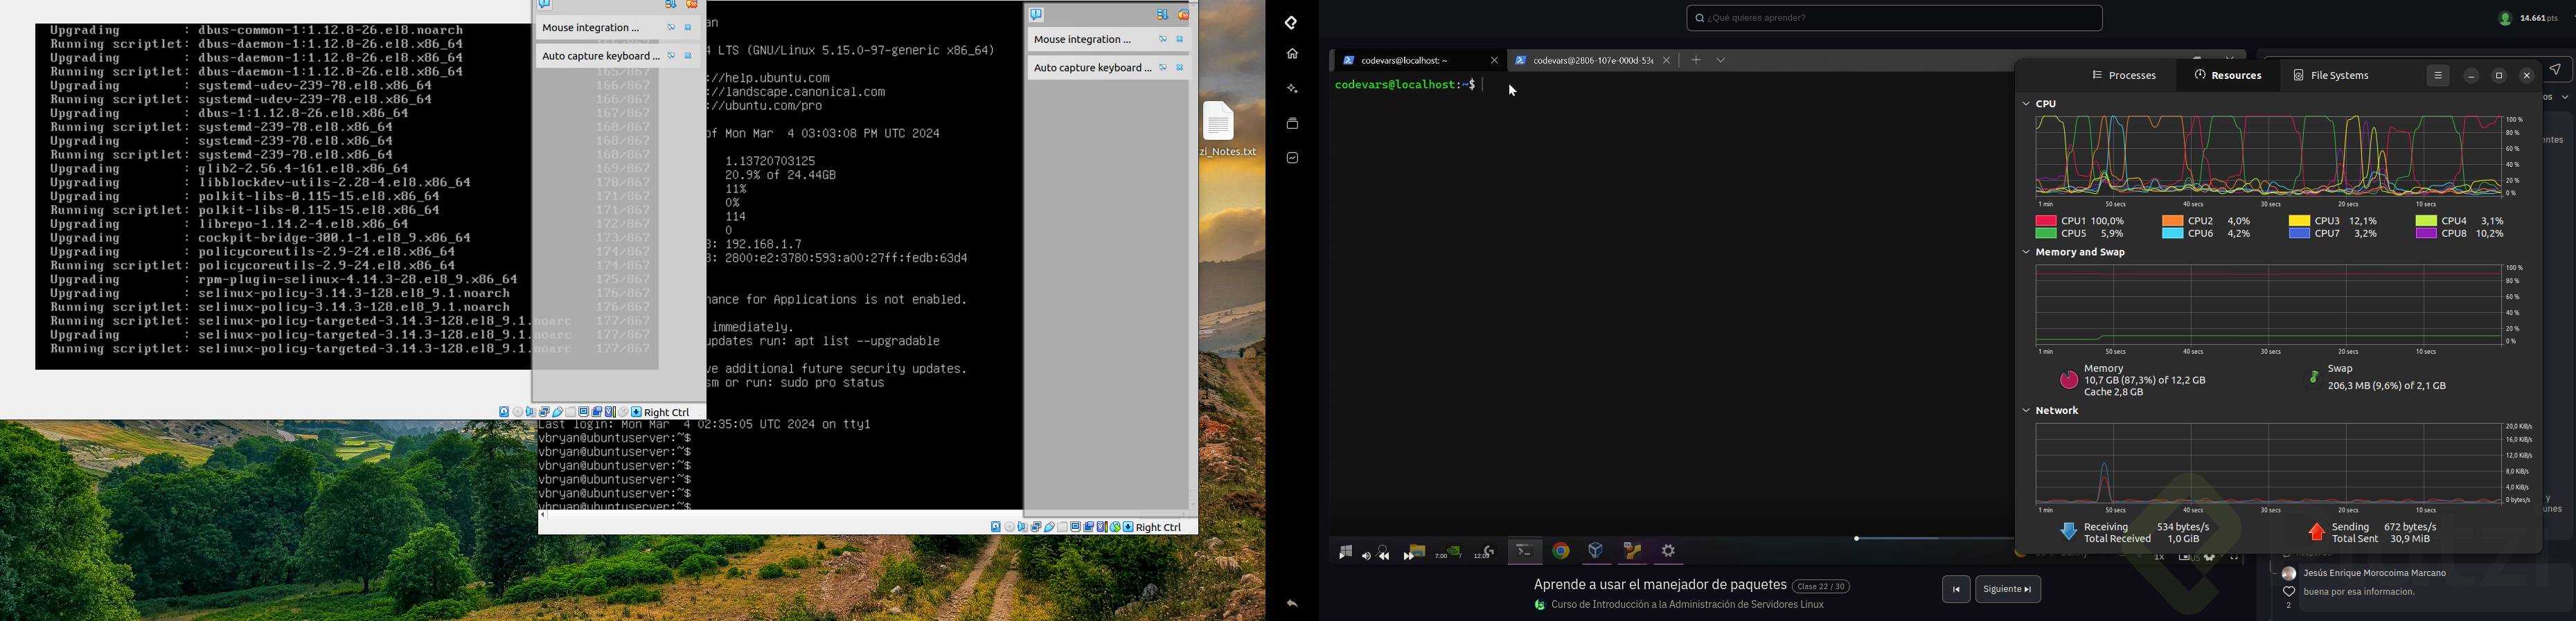Click the CPU5 green color swatch
This screenshot has height=621, width=2576.
coord(2046,234)
